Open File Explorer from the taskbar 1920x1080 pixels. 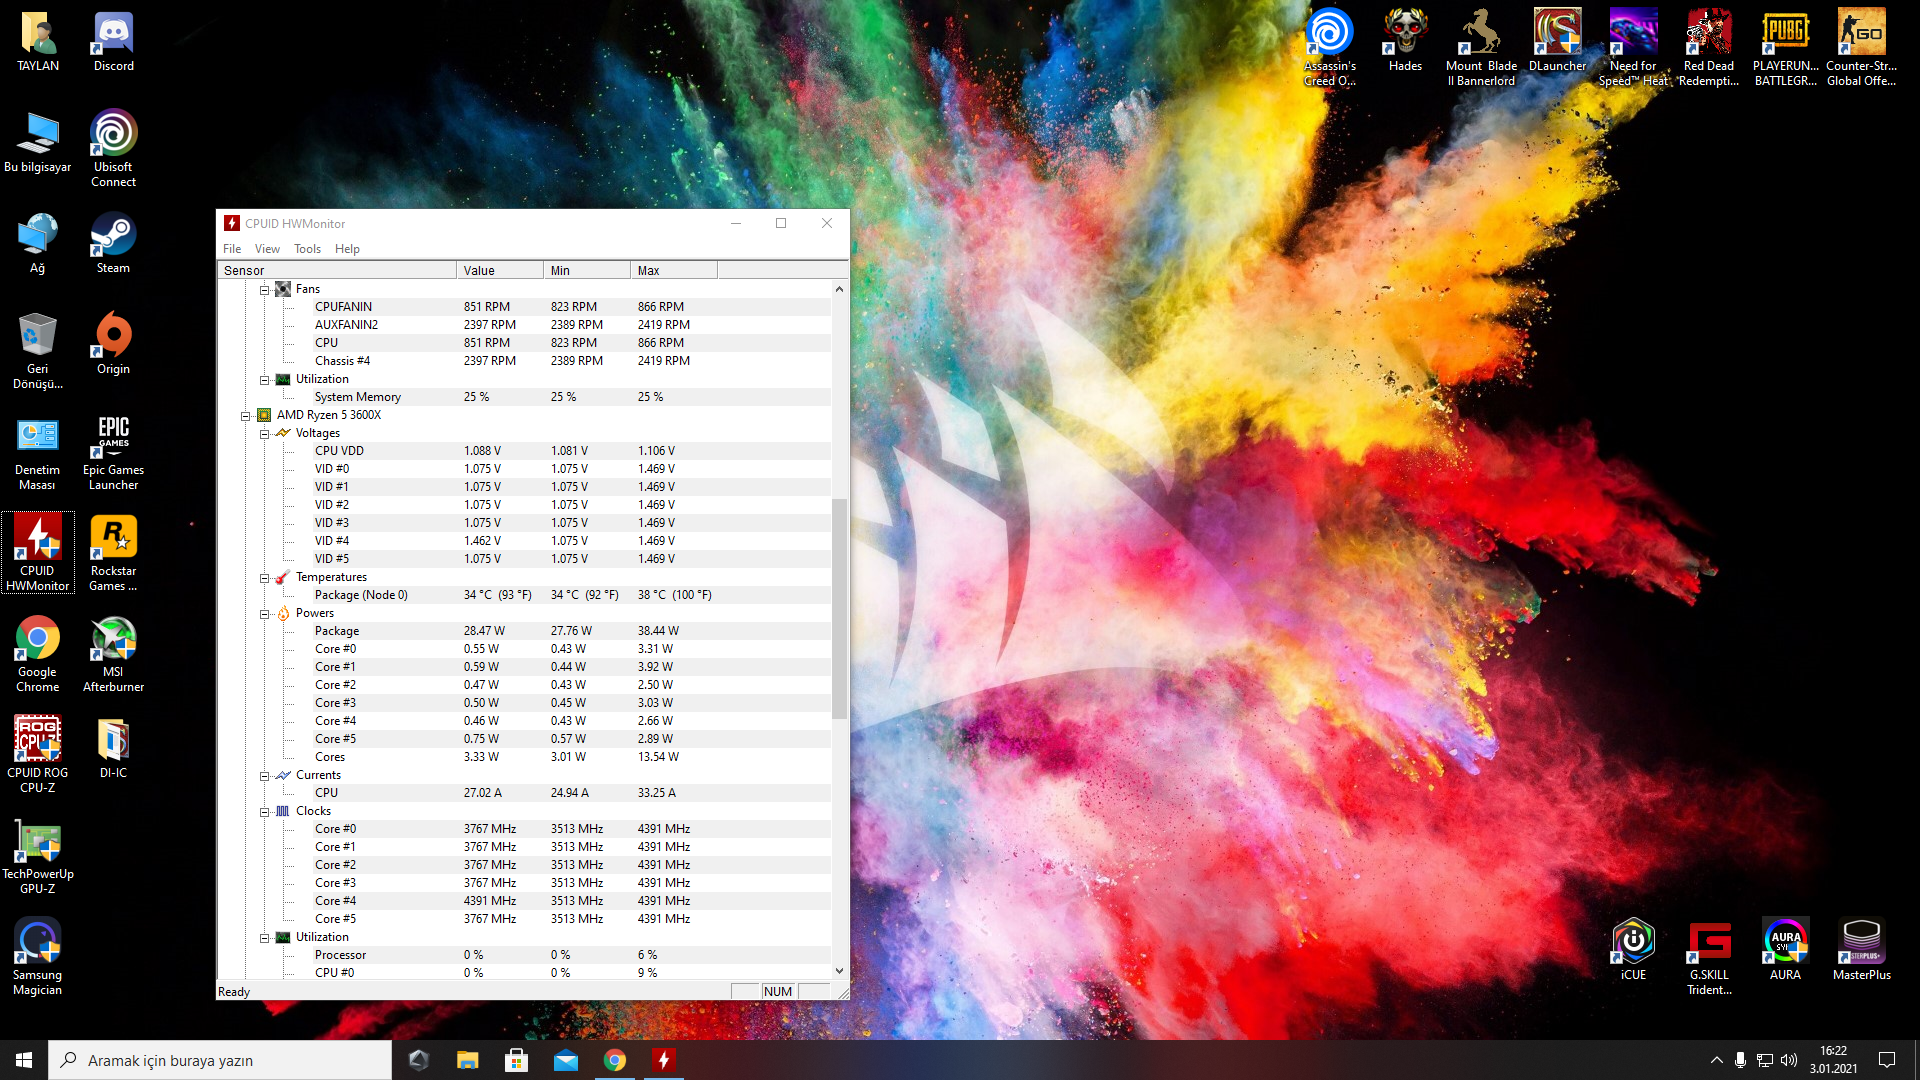pyautogui.click(x=468, y=1060)
